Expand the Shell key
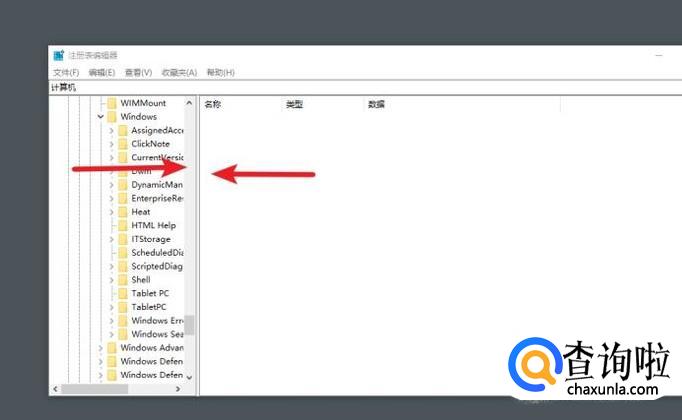 [111, 280]
